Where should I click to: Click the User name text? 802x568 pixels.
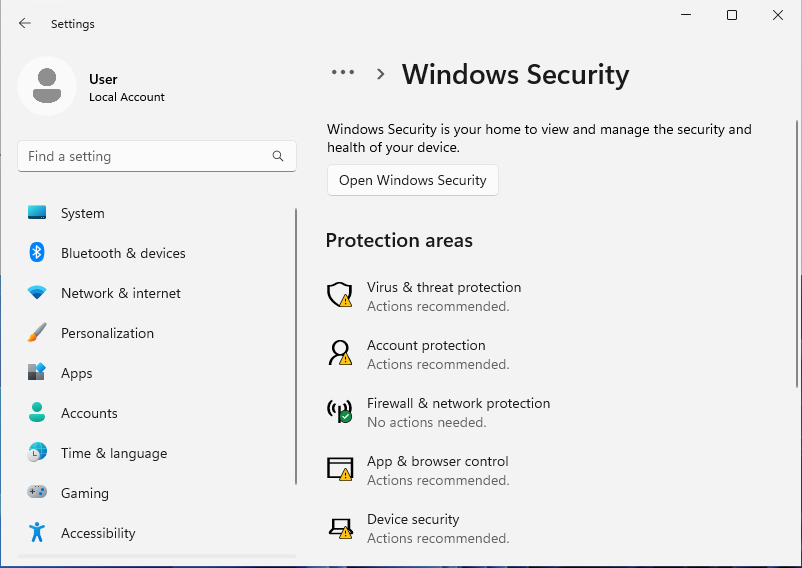pyautogui.click(x=103, y=79)
